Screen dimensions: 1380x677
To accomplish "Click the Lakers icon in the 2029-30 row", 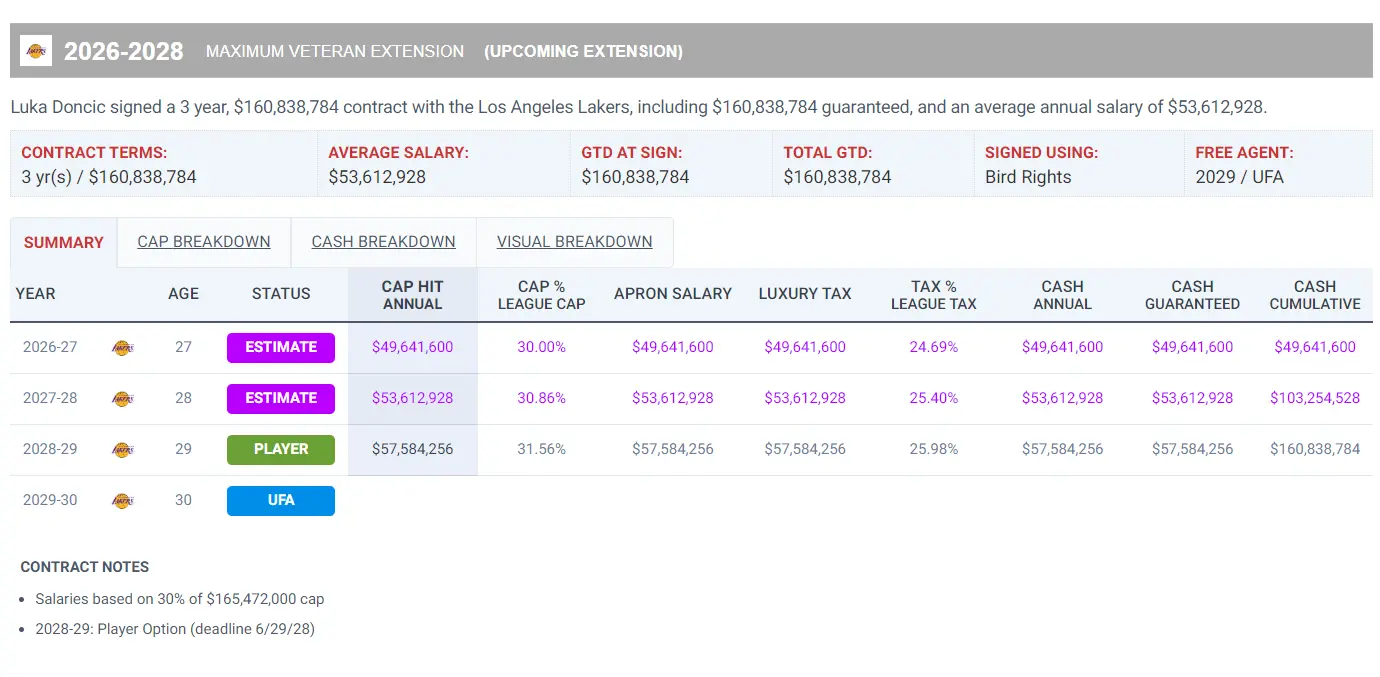I will tap(122, 501).
